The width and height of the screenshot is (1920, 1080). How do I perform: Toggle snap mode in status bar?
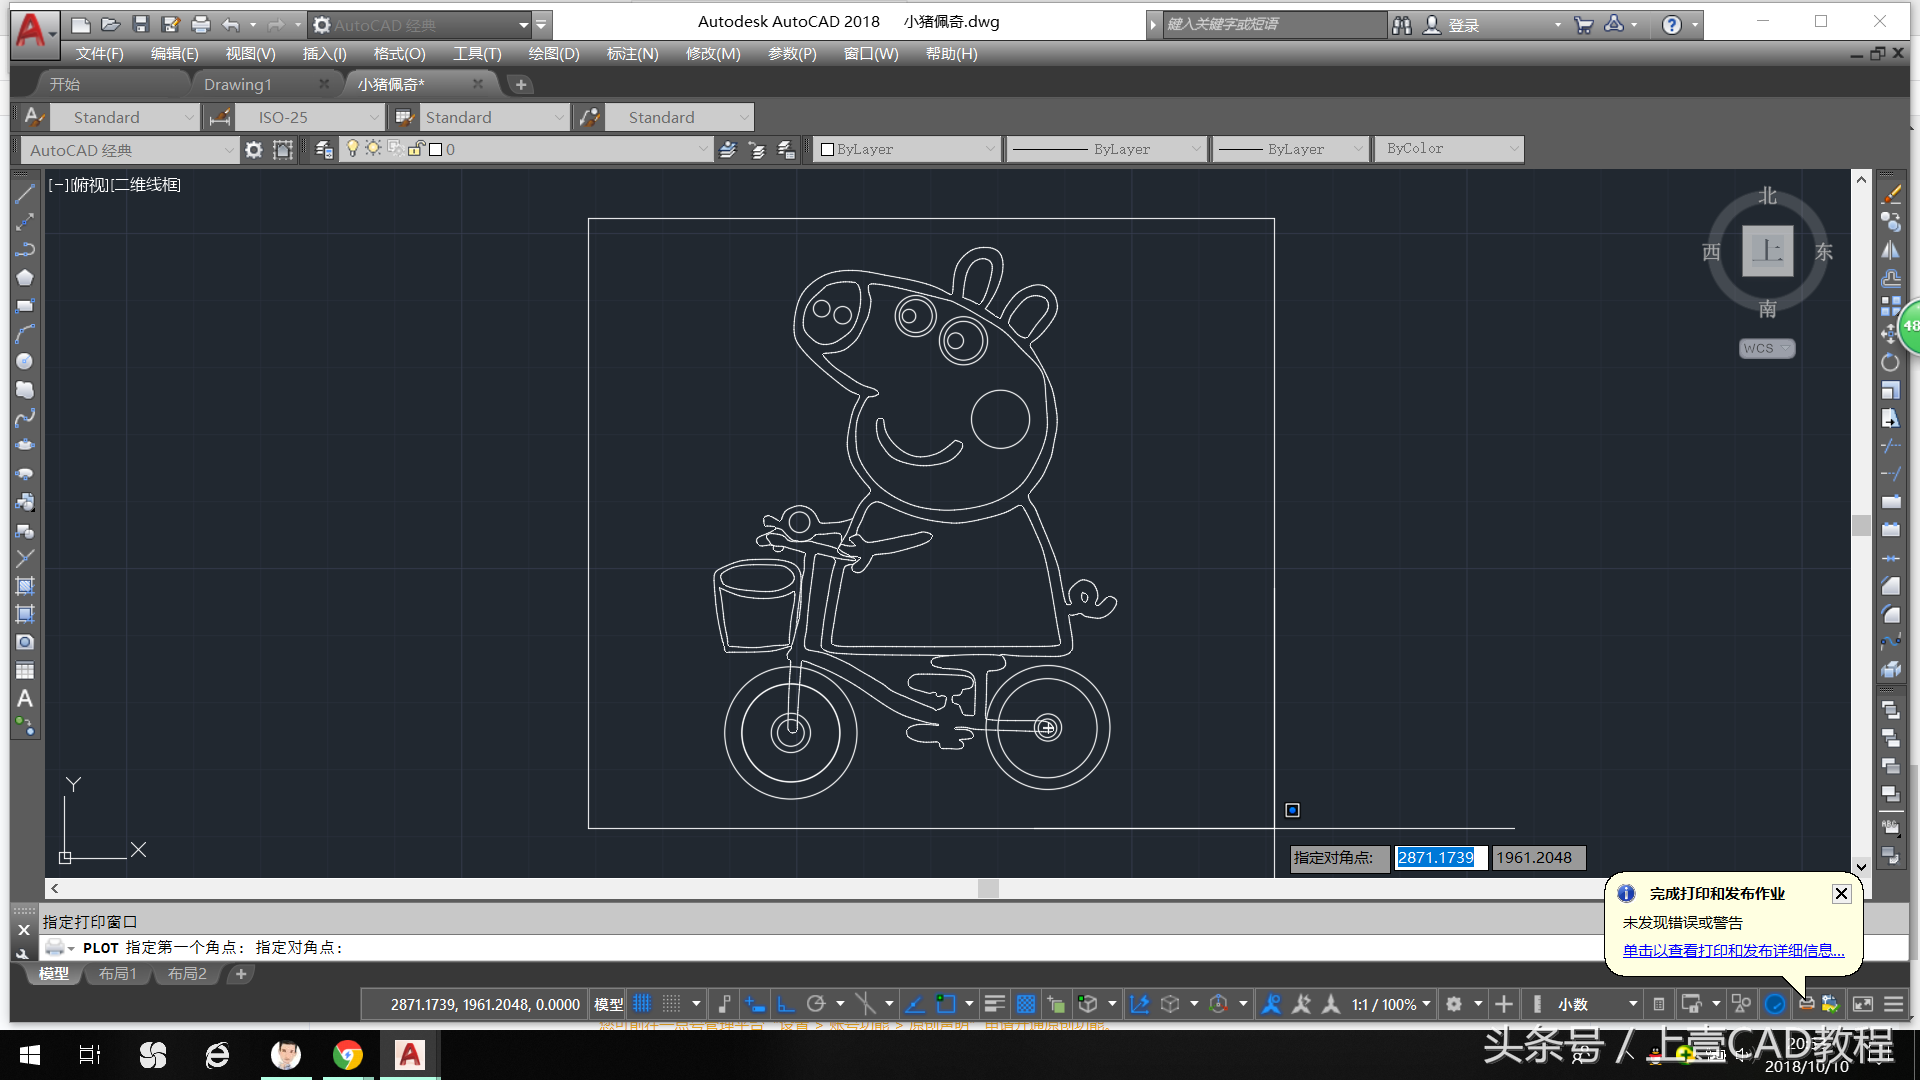pos(672,1003)
